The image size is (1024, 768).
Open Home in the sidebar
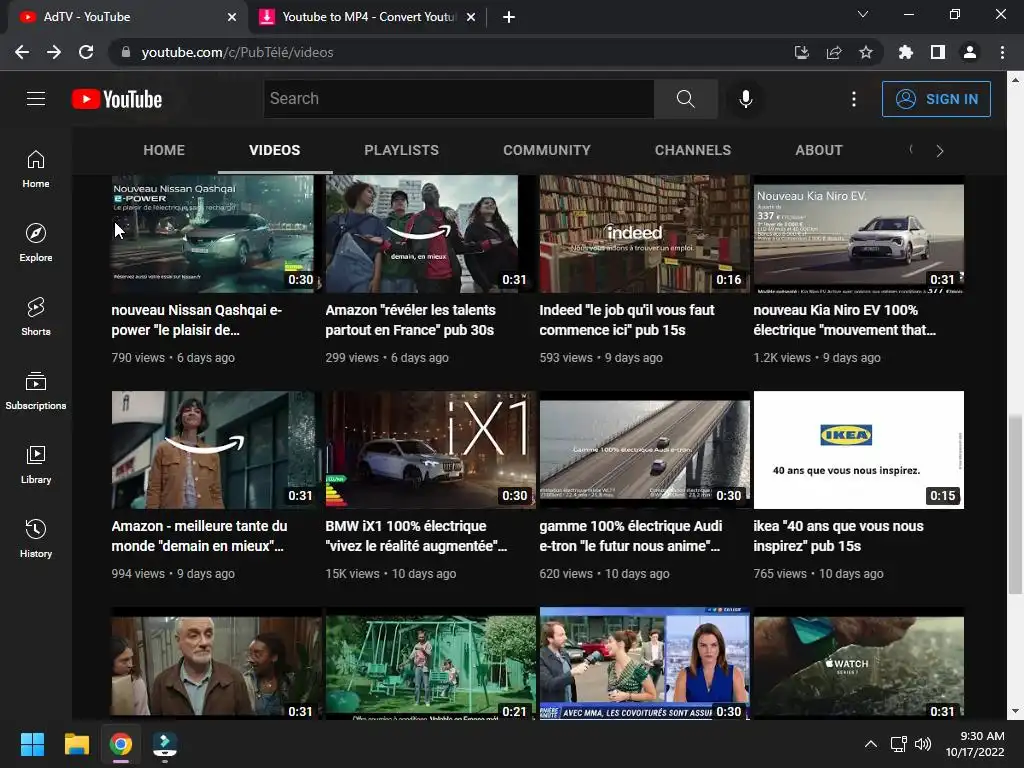point(36,169)
